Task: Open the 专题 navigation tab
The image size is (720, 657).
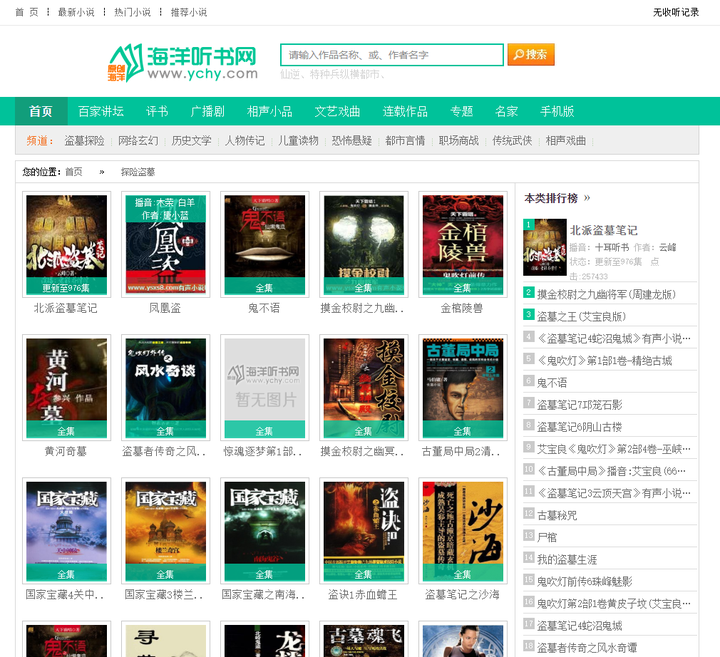Action: point(461,111)
